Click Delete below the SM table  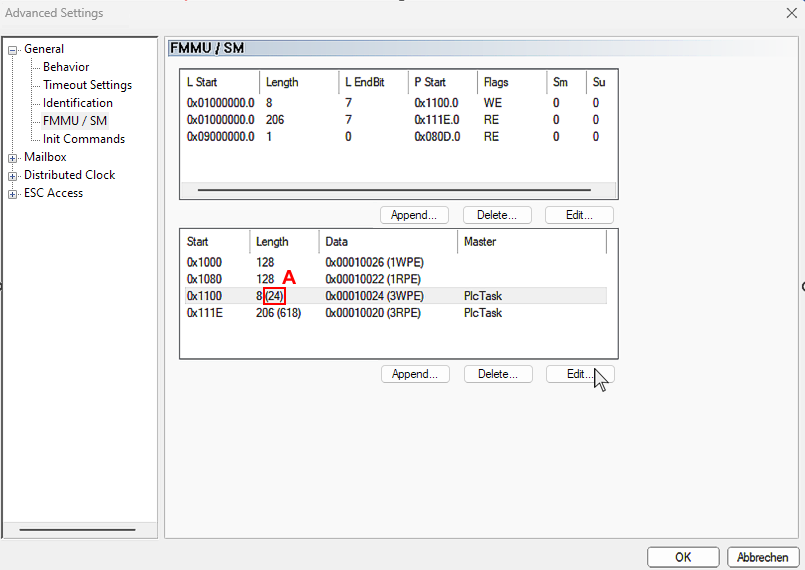pyautogui.click(x=498, y=374)
